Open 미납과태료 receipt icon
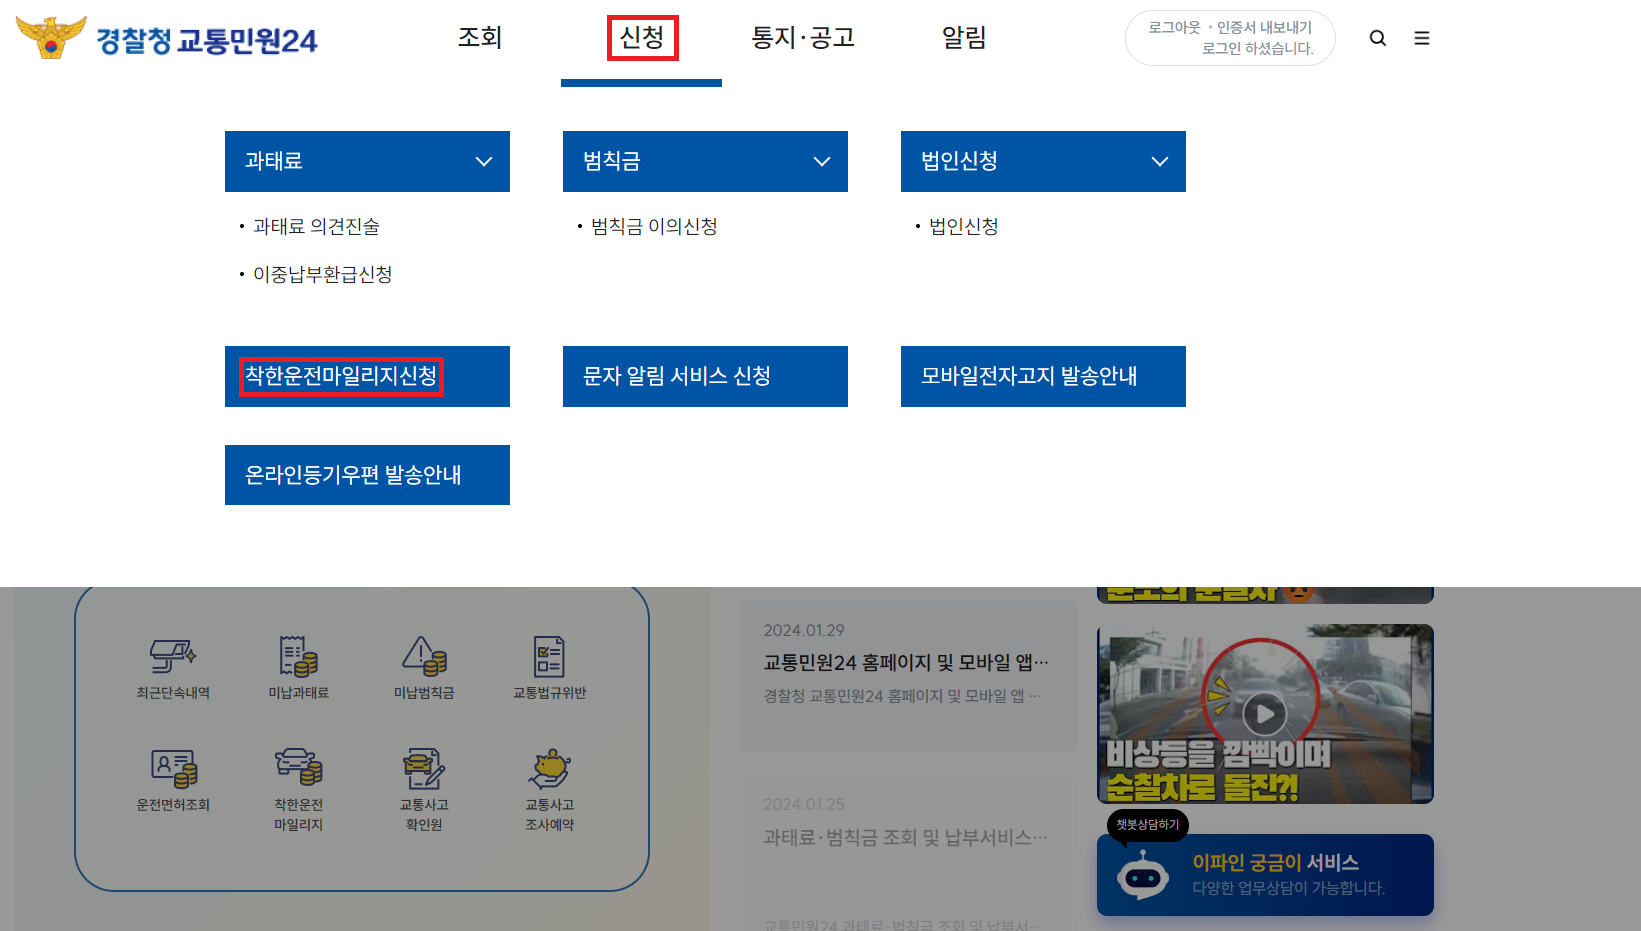Image resolution: width=1641 pixels, height=931 pixels. click(x=298, y=657)
